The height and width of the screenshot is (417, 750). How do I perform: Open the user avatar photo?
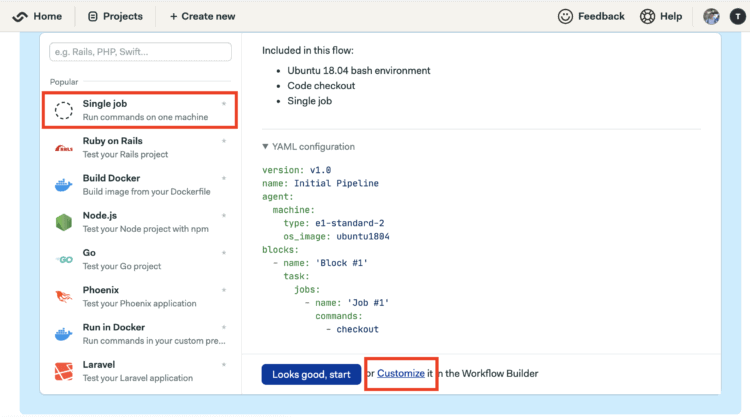(x=711, y=16)
